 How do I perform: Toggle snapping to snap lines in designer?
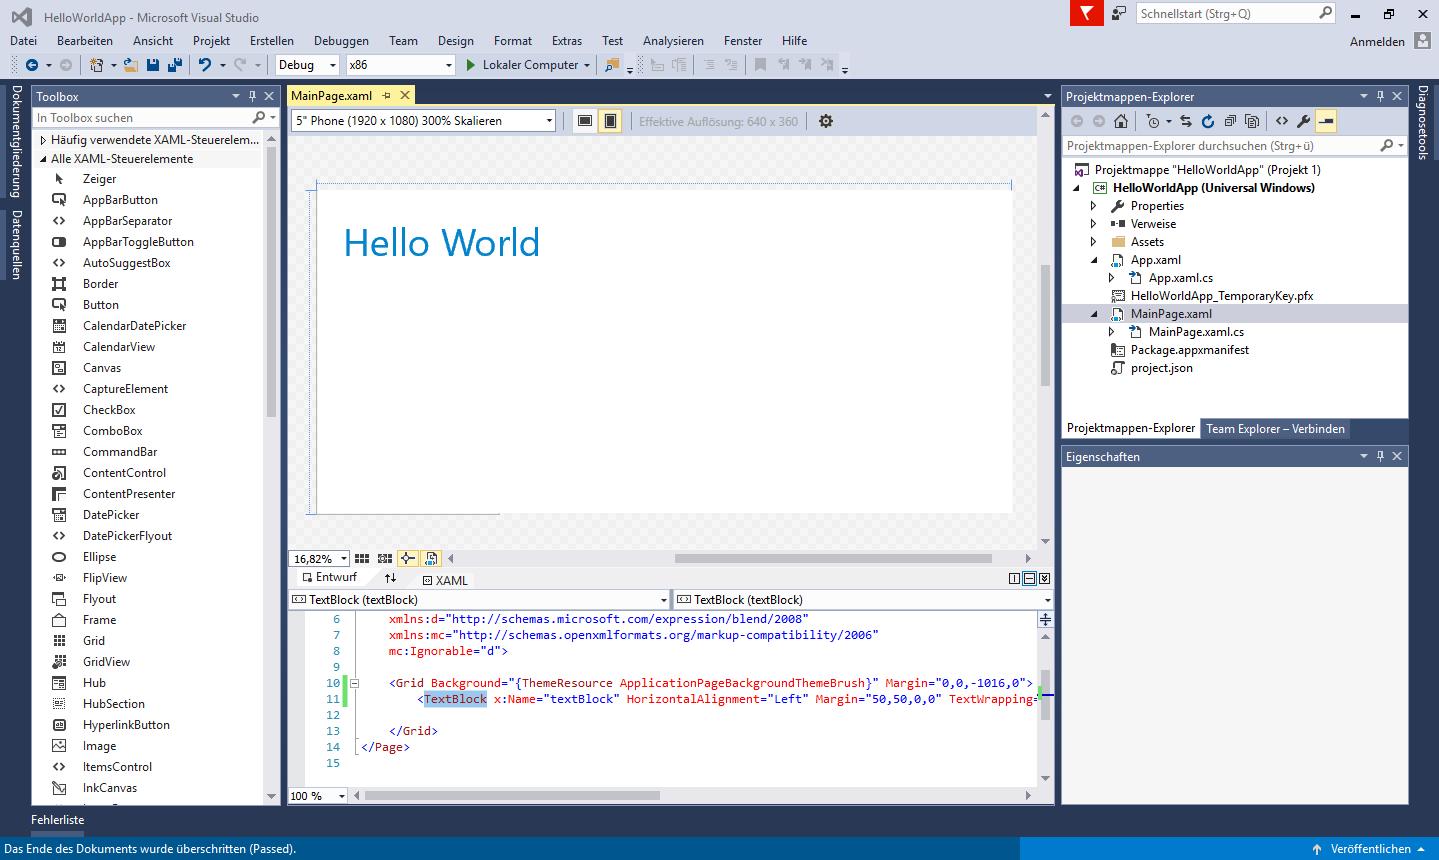pyautogui.click(x=408, y=559)
